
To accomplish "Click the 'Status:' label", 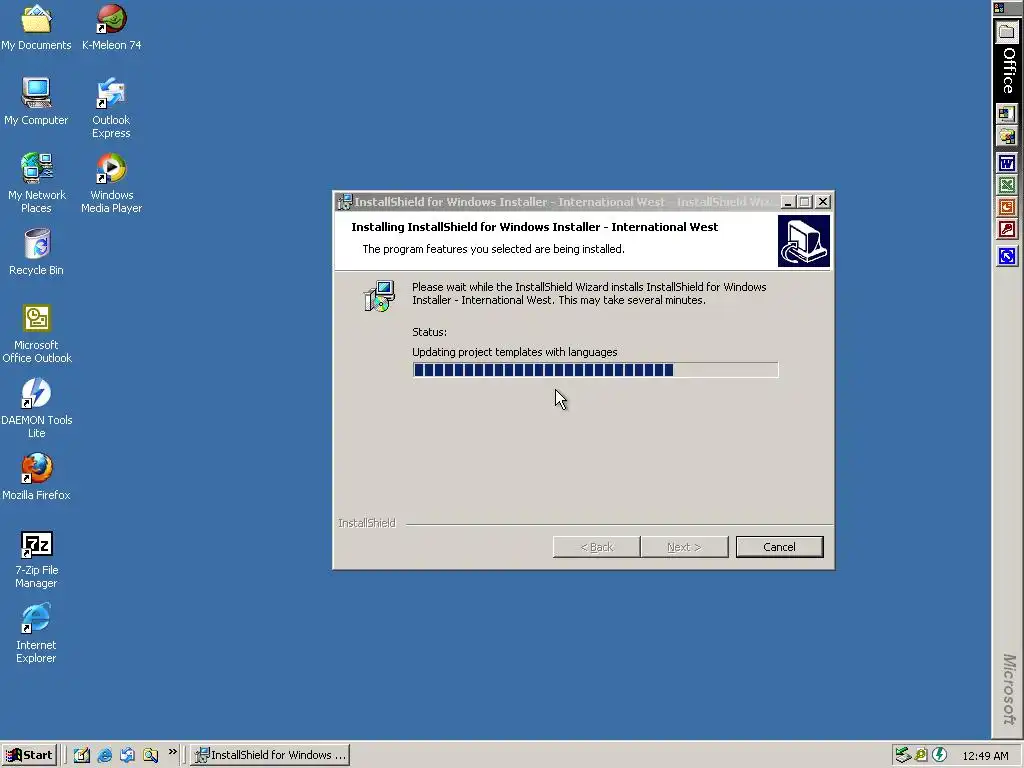I will pyautogui.click(x=430, y=332).
